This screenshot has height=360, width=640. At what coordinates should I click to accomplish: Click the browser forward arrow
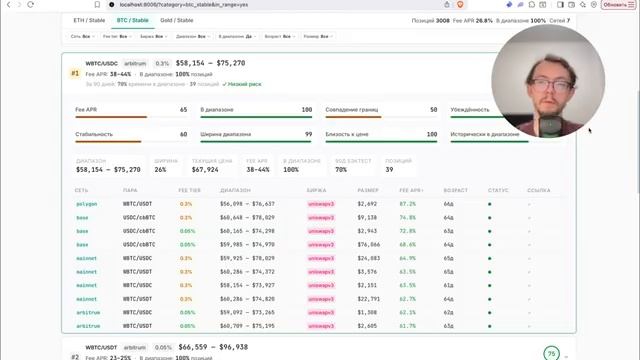(x=19, y=5)
